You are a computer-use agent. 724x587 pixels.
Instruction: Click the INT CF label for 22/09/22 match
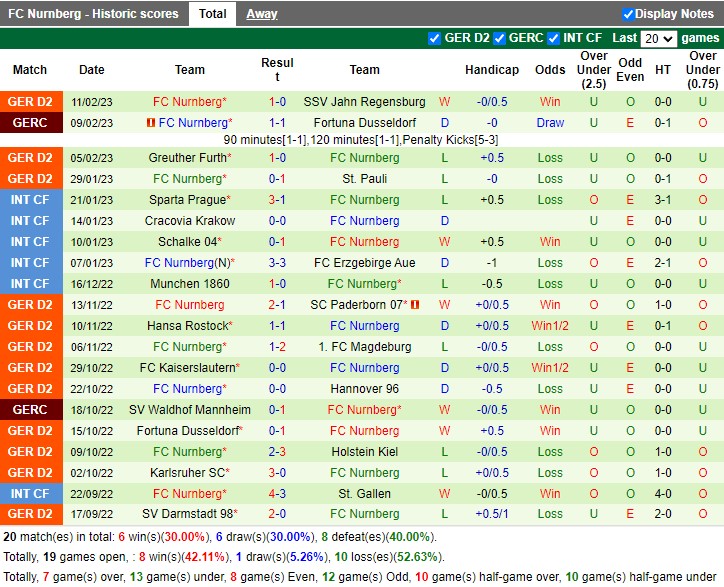[x=30, y=494]
